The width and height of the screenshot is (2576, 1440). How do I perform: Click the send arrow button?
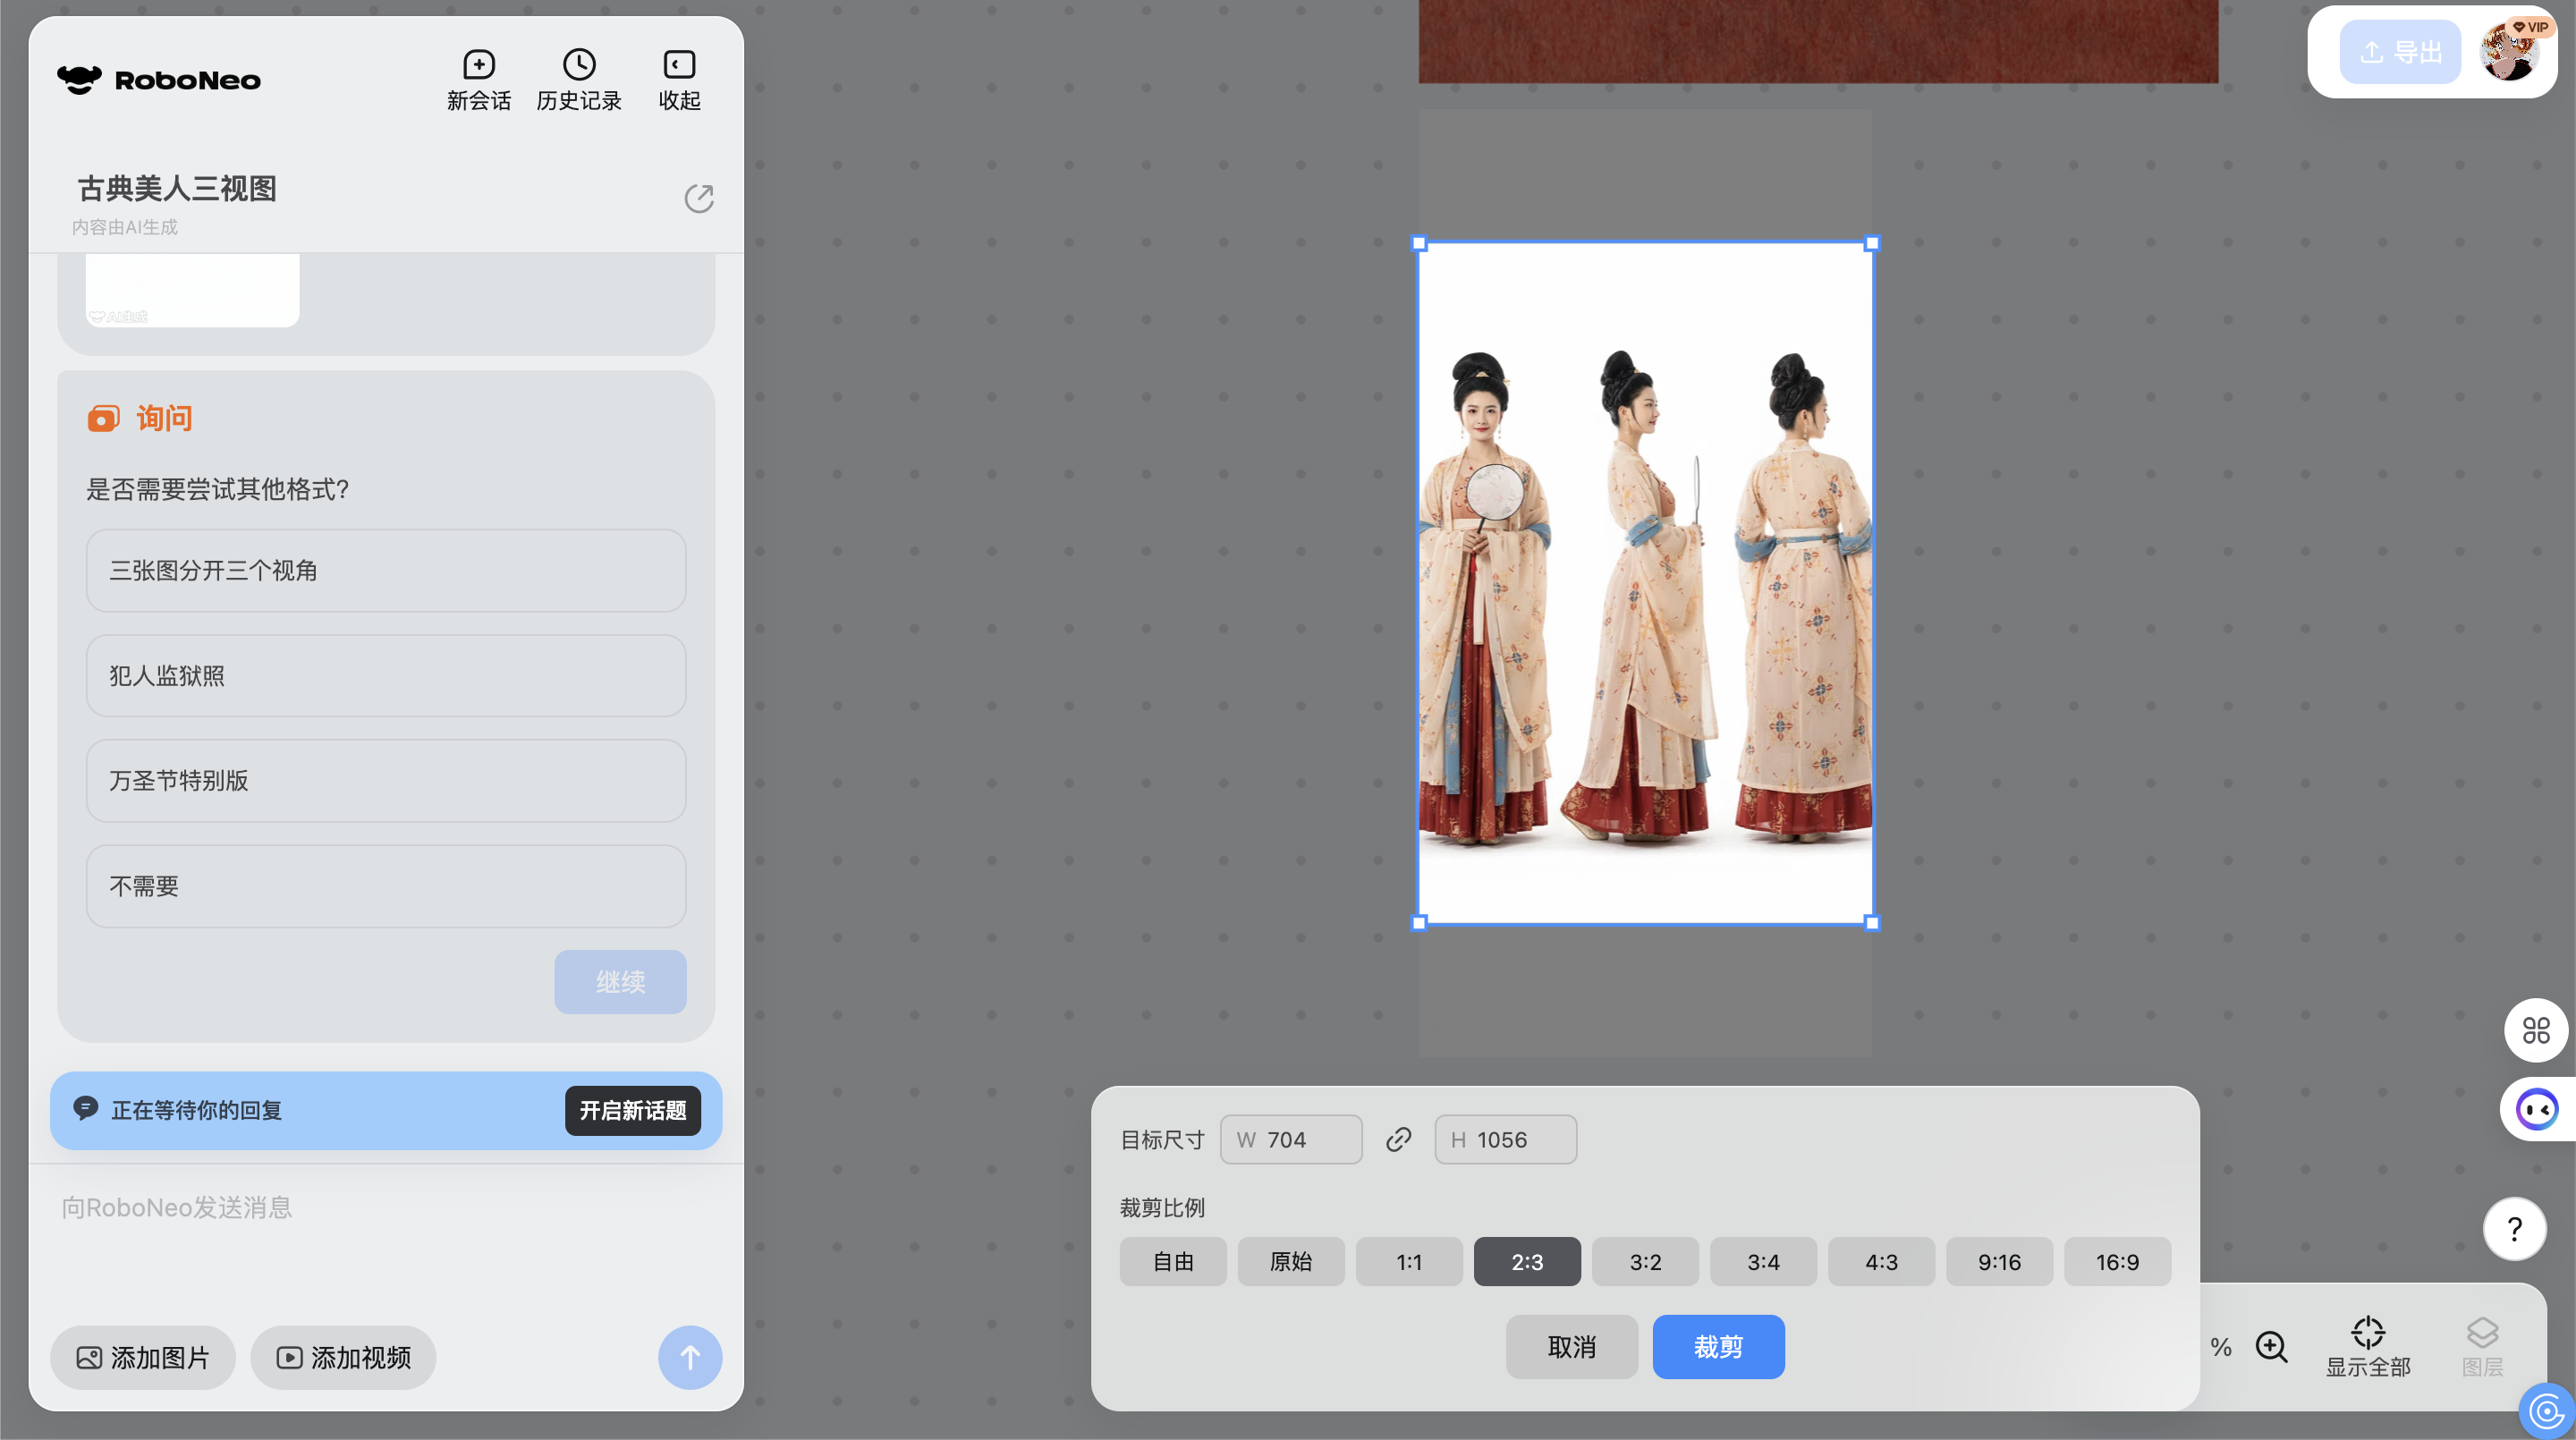[x=689, y=1357]
